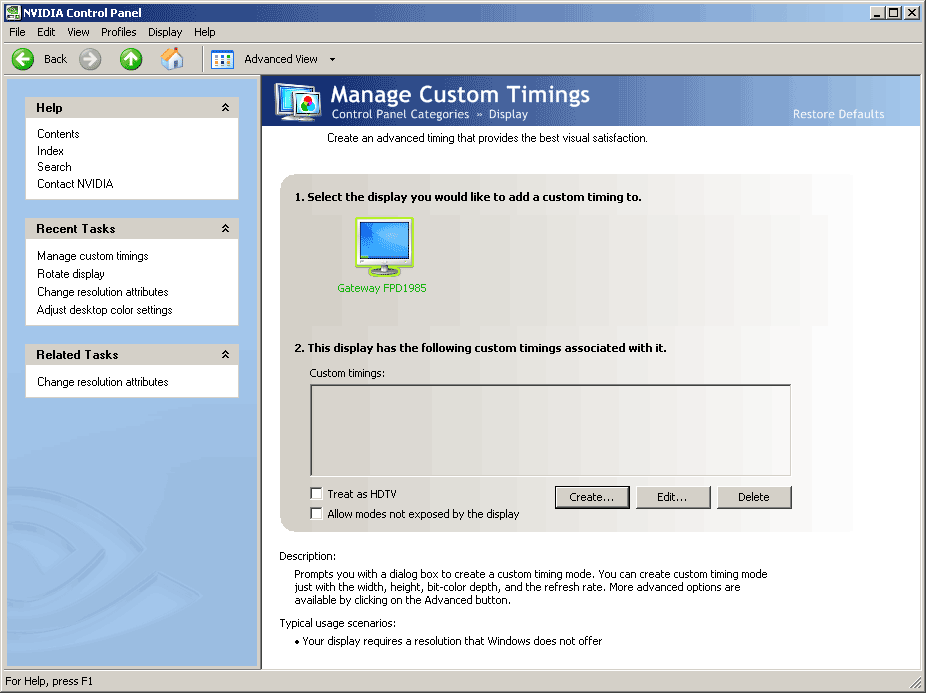Open the View menu
Screen dimensions: 926x693
[x=78, y=32]
